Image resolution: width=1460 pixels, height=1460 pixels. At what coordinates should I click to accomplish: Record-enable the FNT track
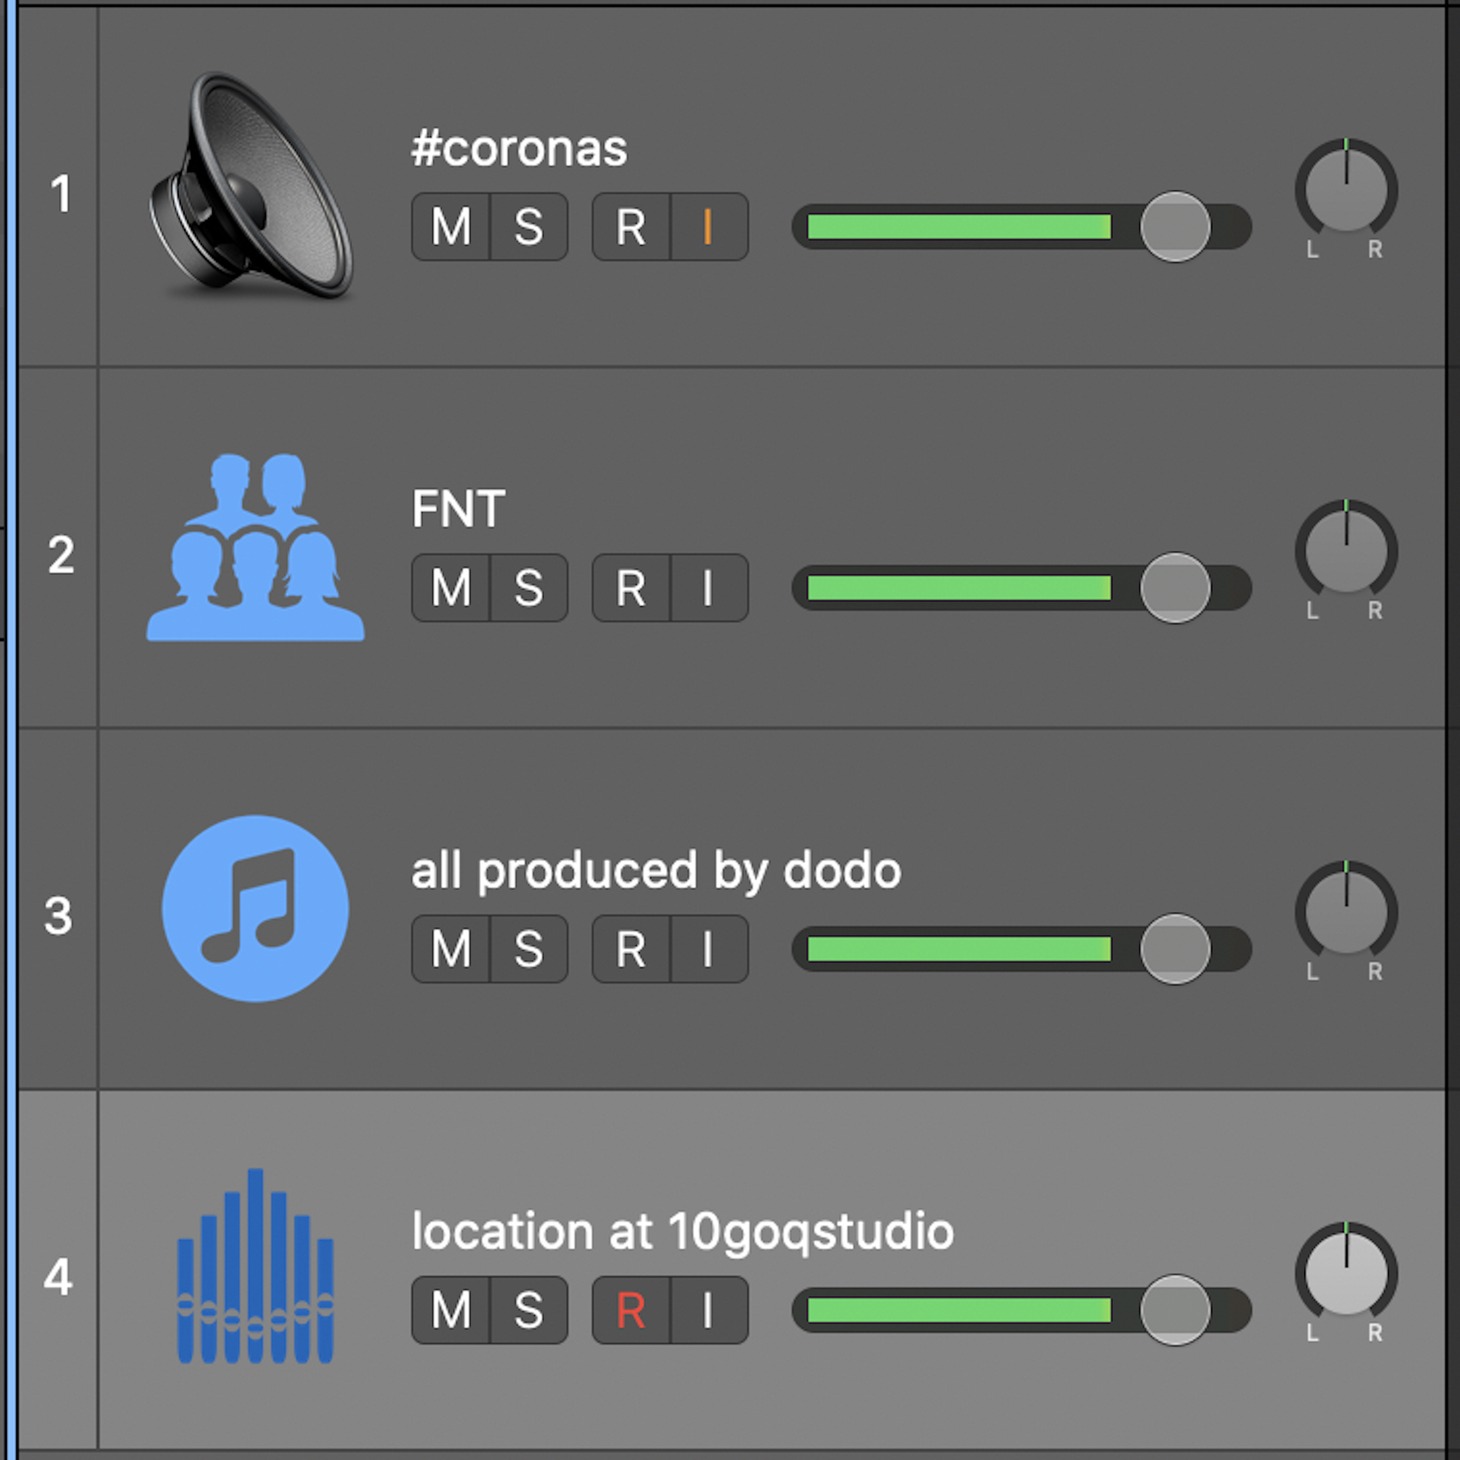tap(631, 589)
